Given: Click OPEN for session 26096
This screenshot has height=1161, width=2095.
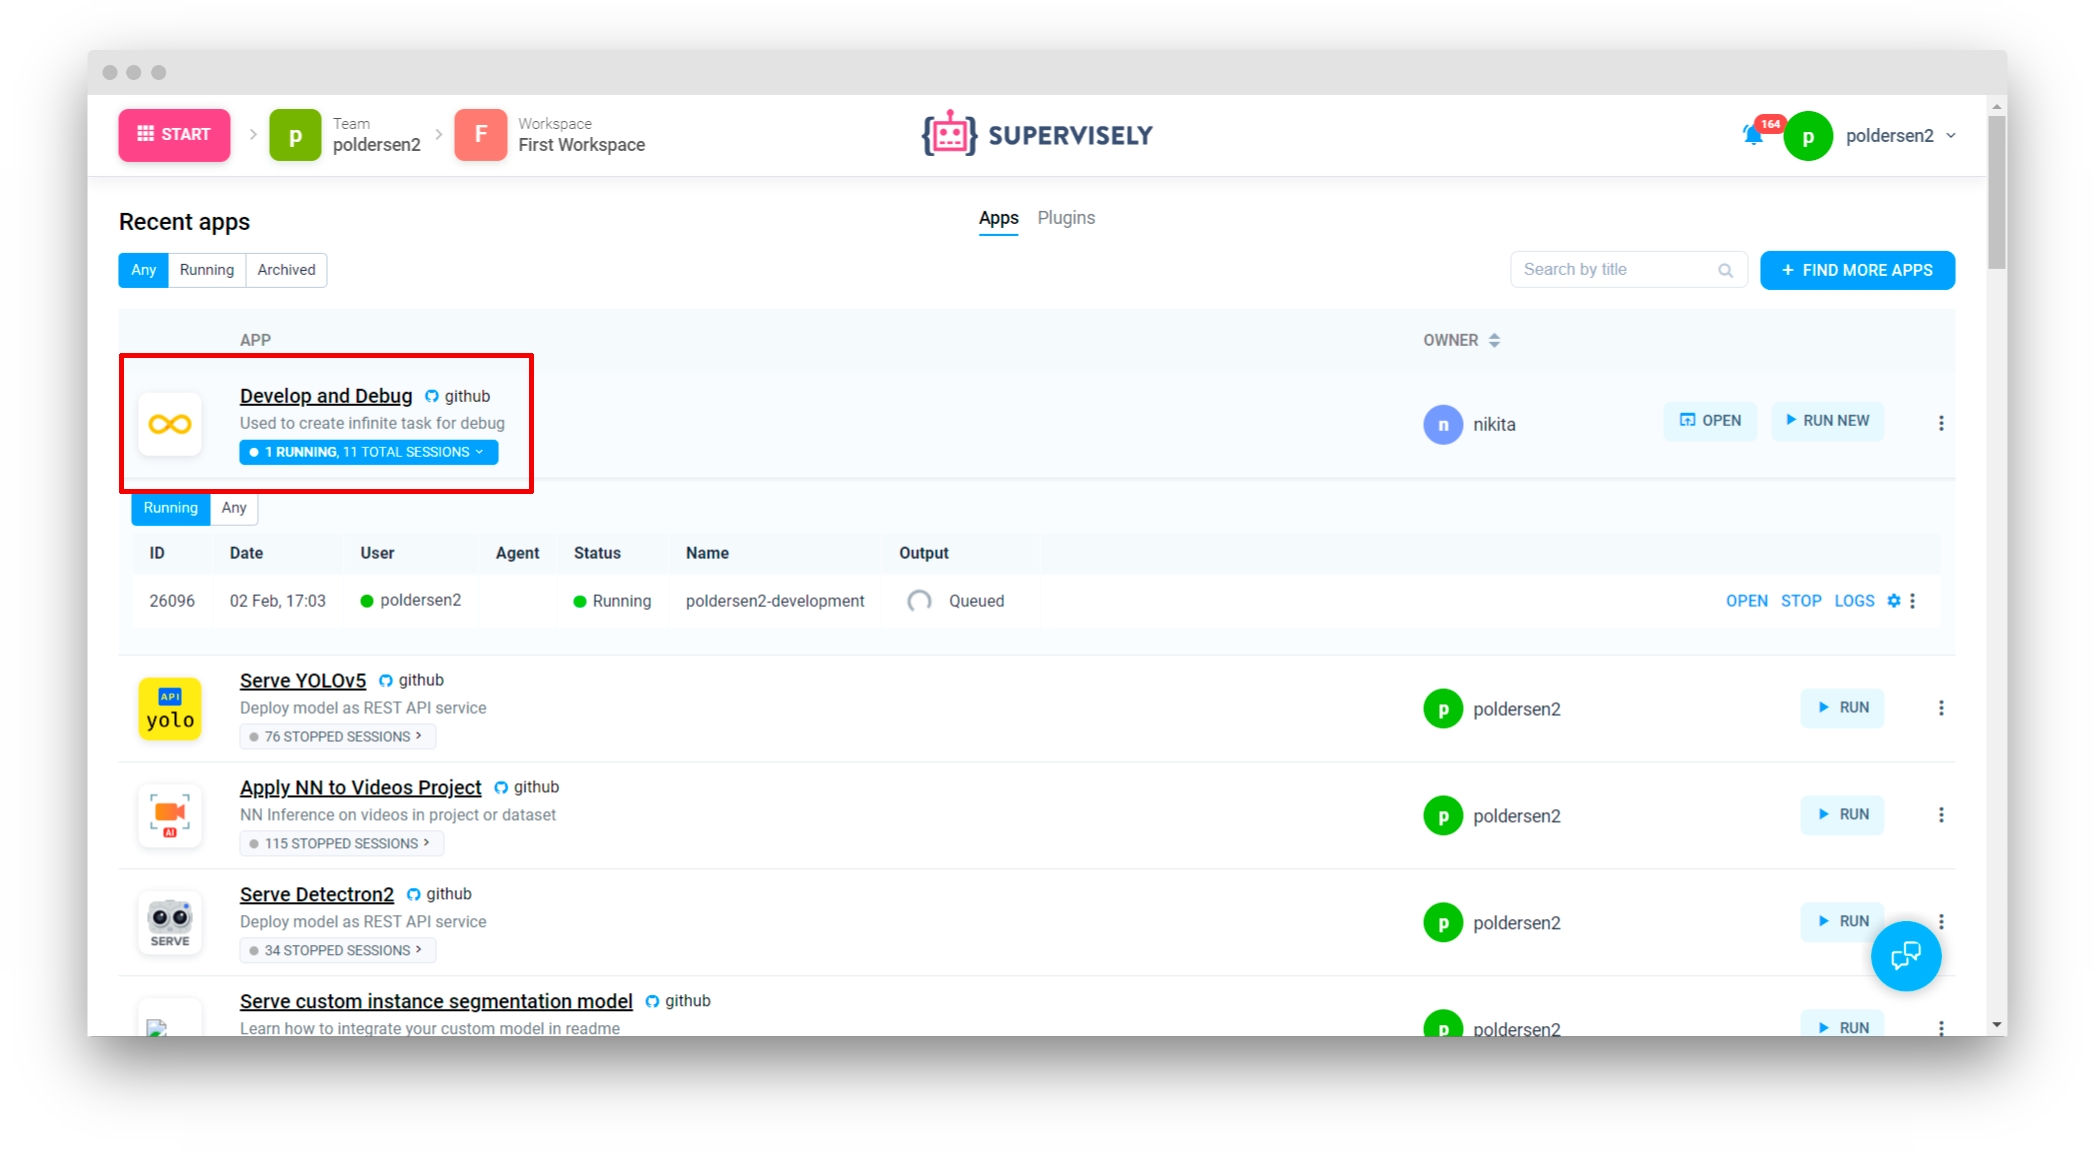Looking at the screenshot, I should [x=1746, y=601].
